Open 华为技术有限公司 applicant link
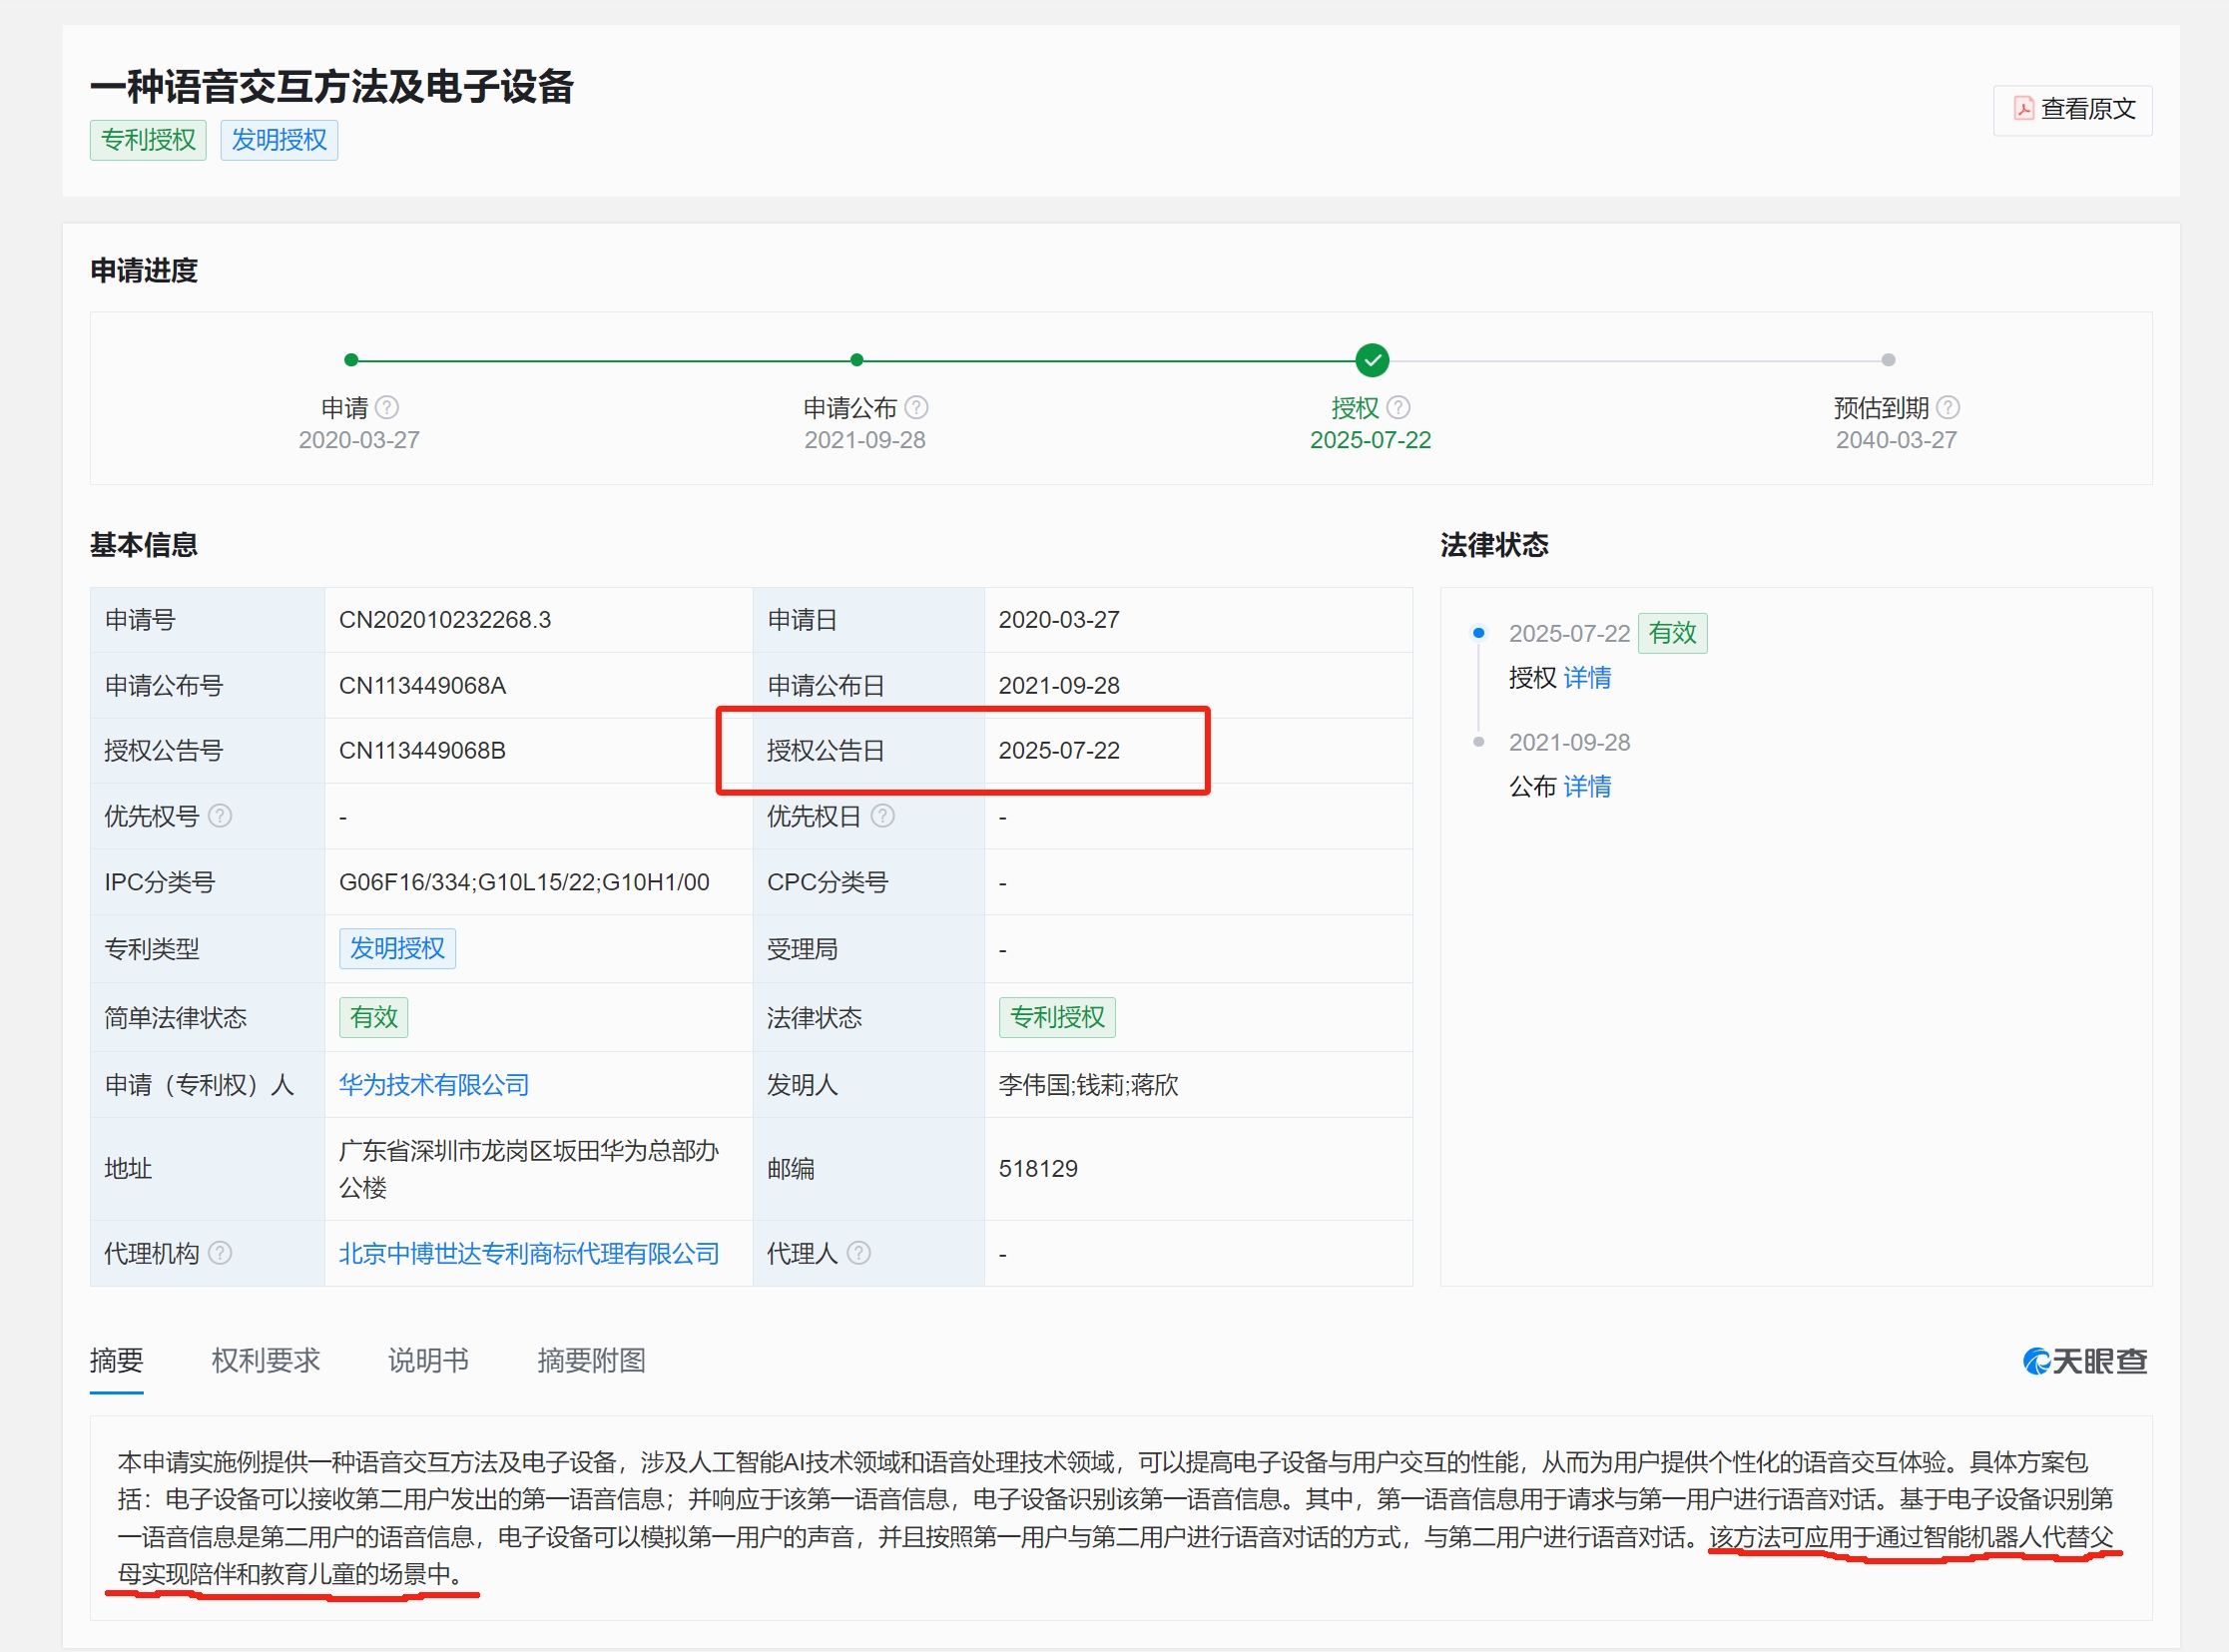The image size is (2229, 1652). coord(434,1086)
